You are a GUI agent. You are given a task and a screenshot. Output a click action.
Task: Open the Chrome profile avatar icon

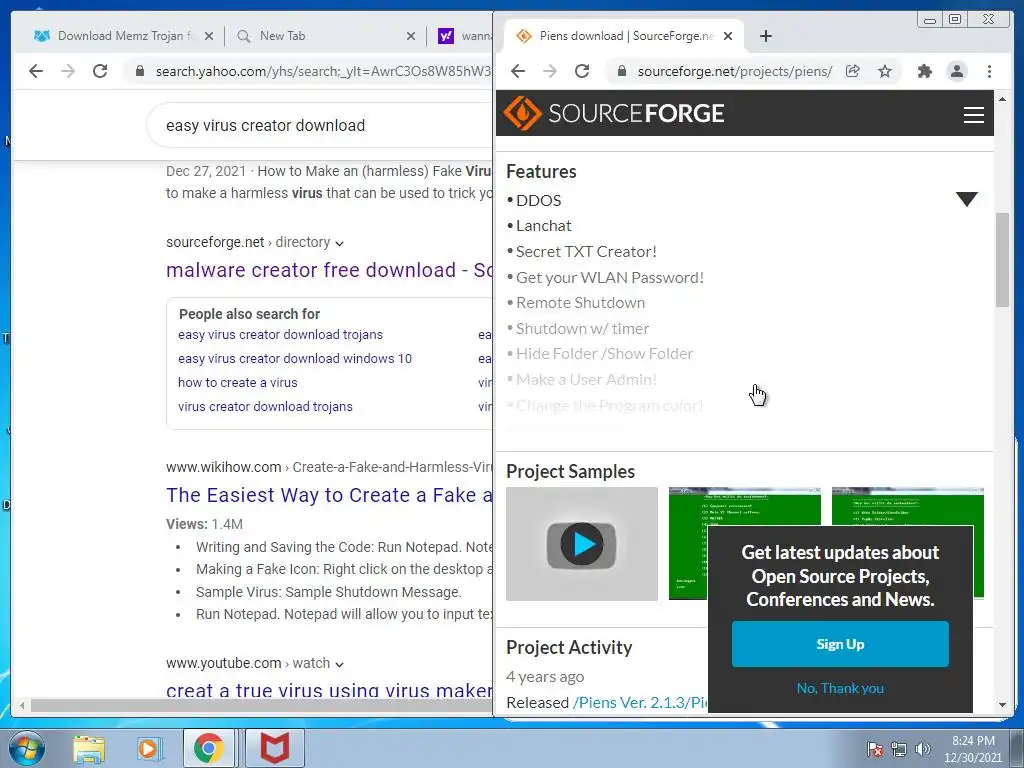(957, 71)
